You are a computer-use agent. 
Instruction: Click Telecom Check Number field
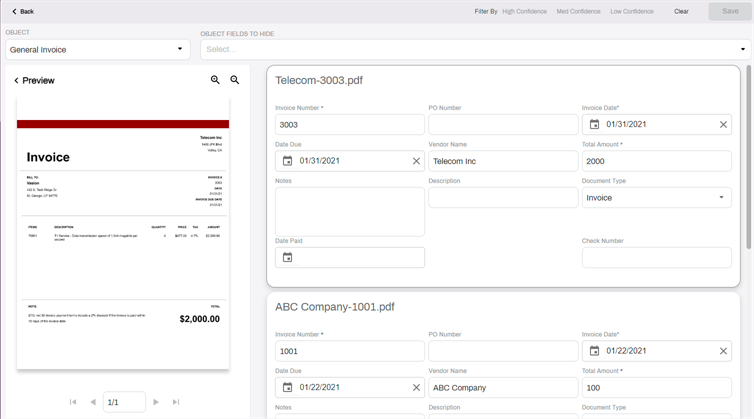[656, 257]
